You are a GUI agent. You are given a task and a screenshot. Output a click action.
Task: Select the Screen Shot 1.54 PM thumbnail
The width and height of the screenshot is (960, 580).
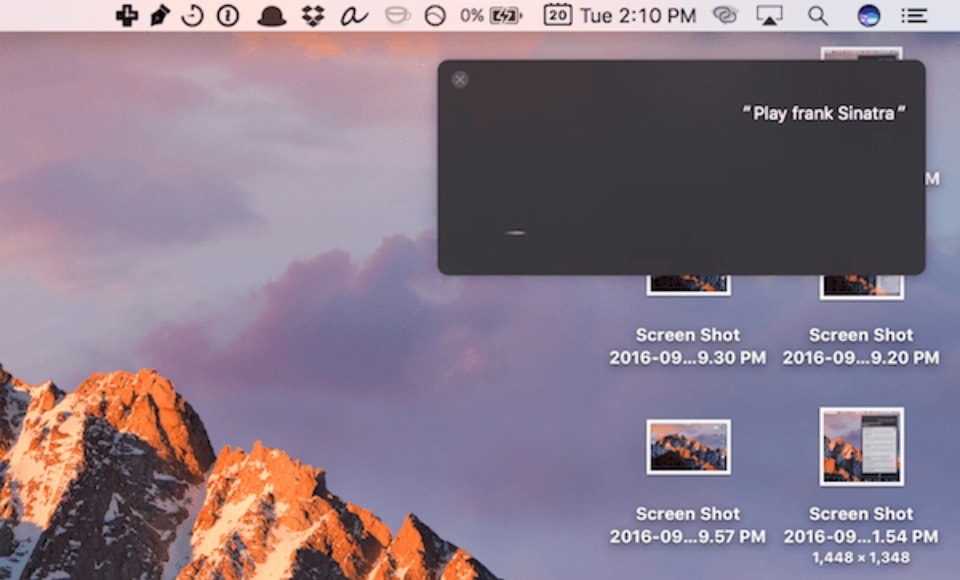tap(861, 446)
